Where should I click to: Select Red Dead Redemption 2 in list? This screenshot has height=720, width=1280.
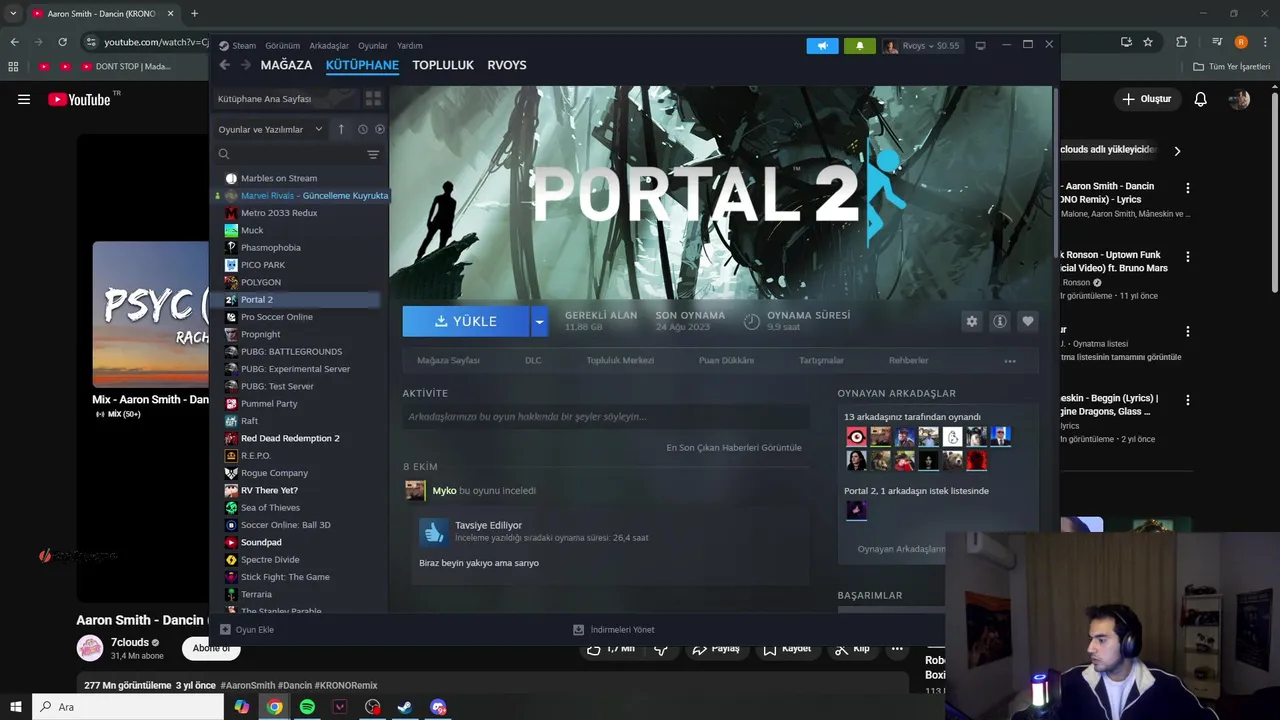290,438
